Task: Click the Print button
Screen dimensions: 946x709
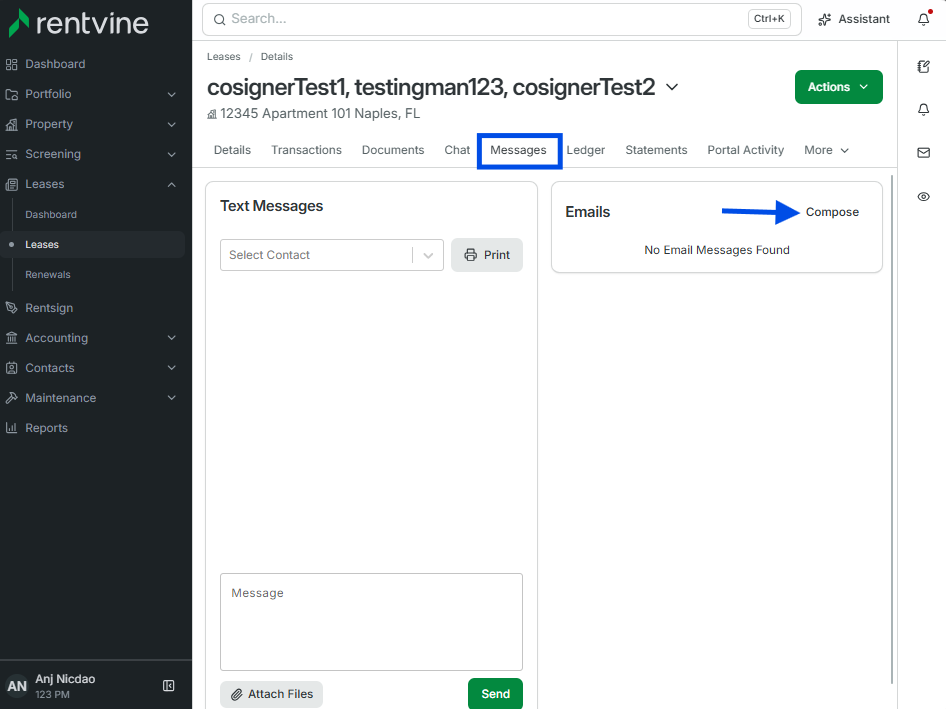Action: coord(487,255)
